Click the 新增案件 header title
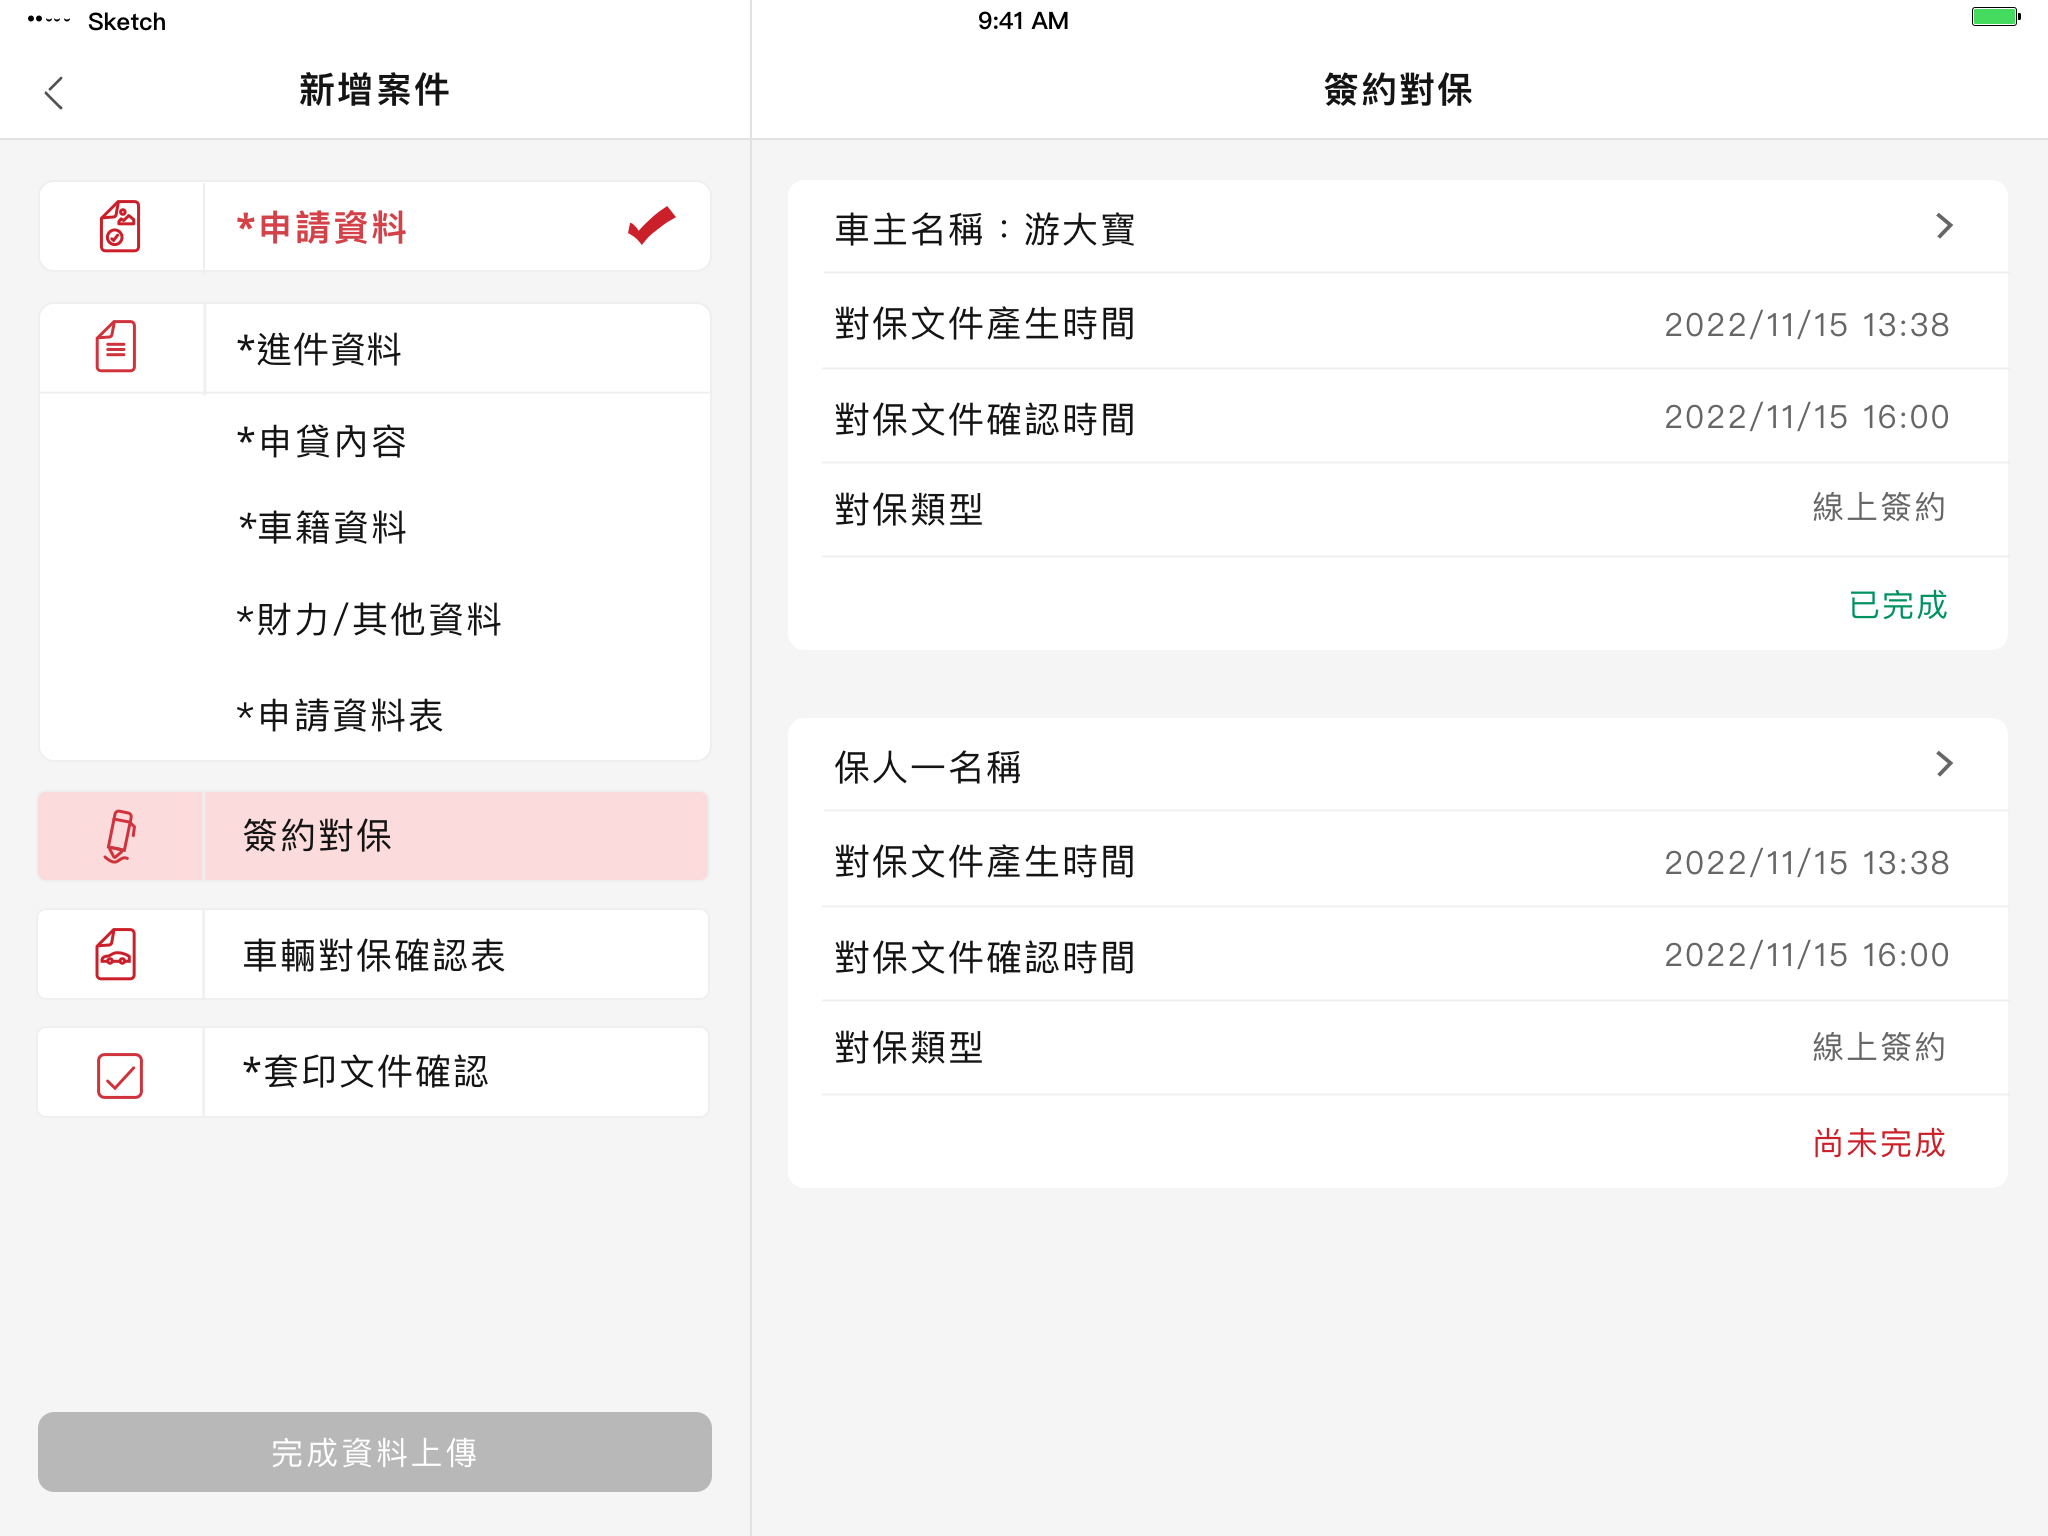The image size is (2048, 1536). click(374, 90)
